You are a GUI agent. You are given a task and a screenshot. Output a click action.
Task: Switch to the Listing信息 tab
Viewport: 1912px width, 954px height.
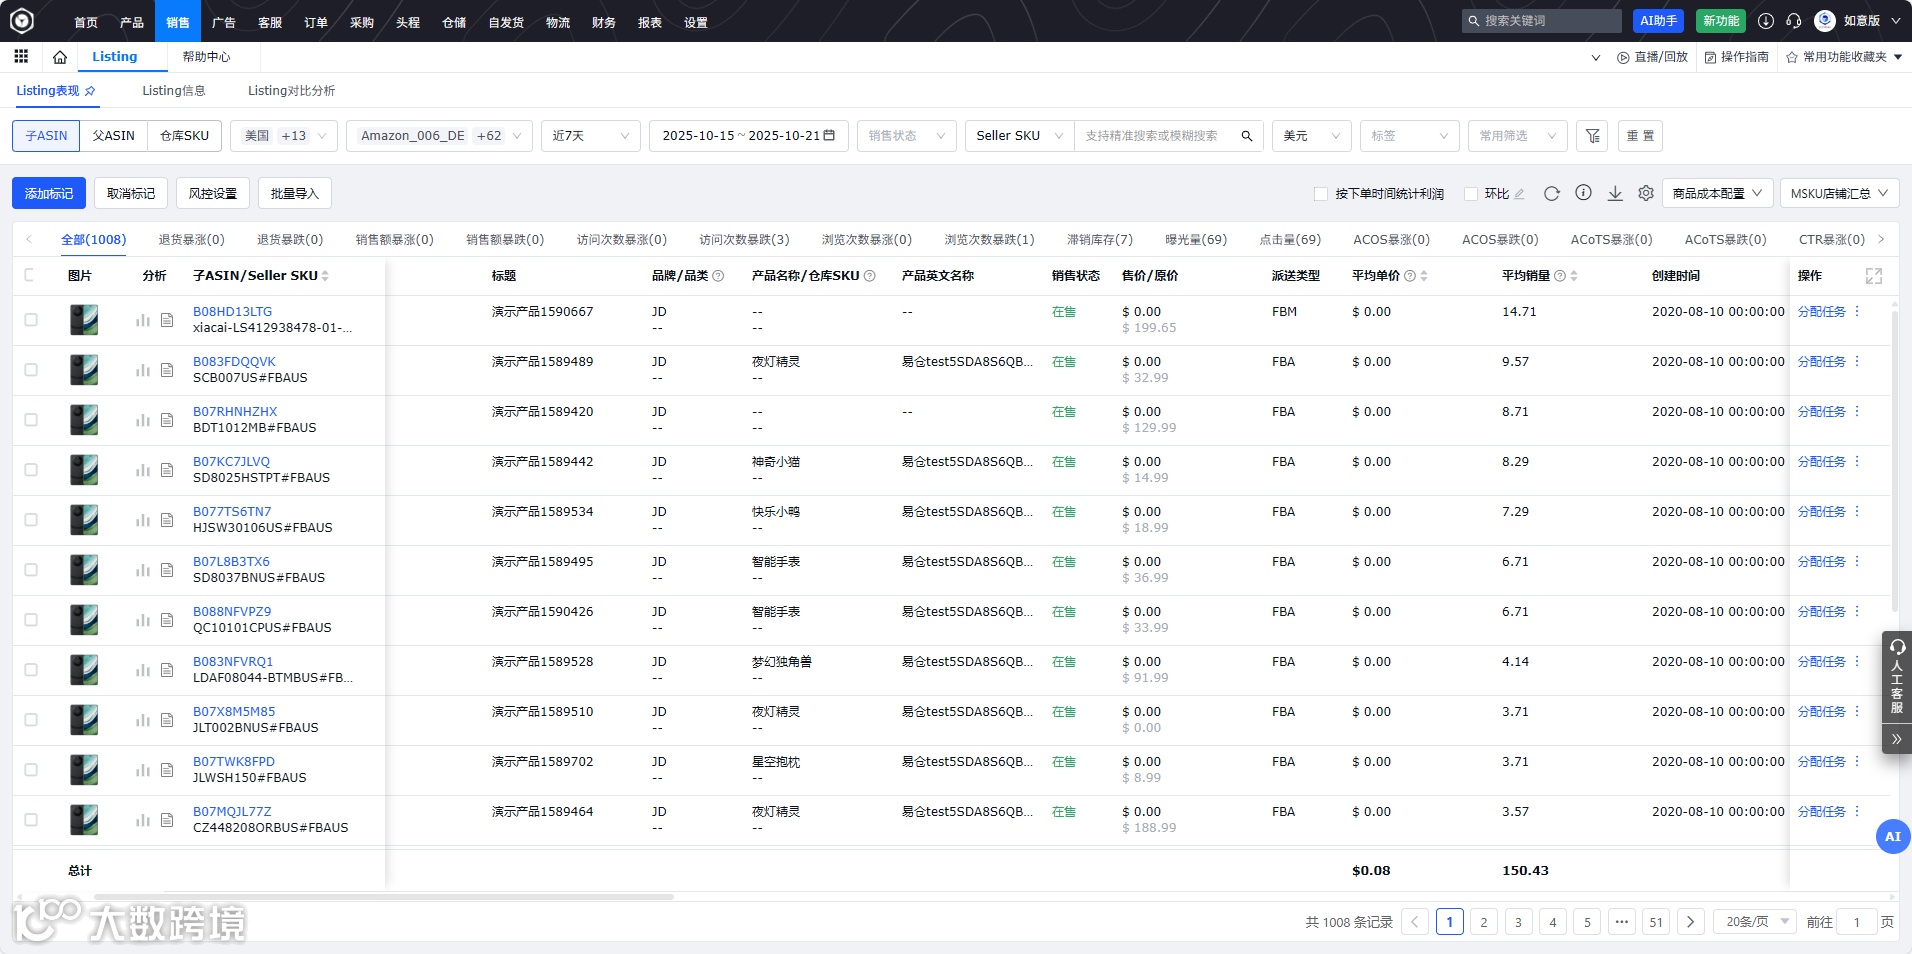pyautogui.click(x=174, y=91)
